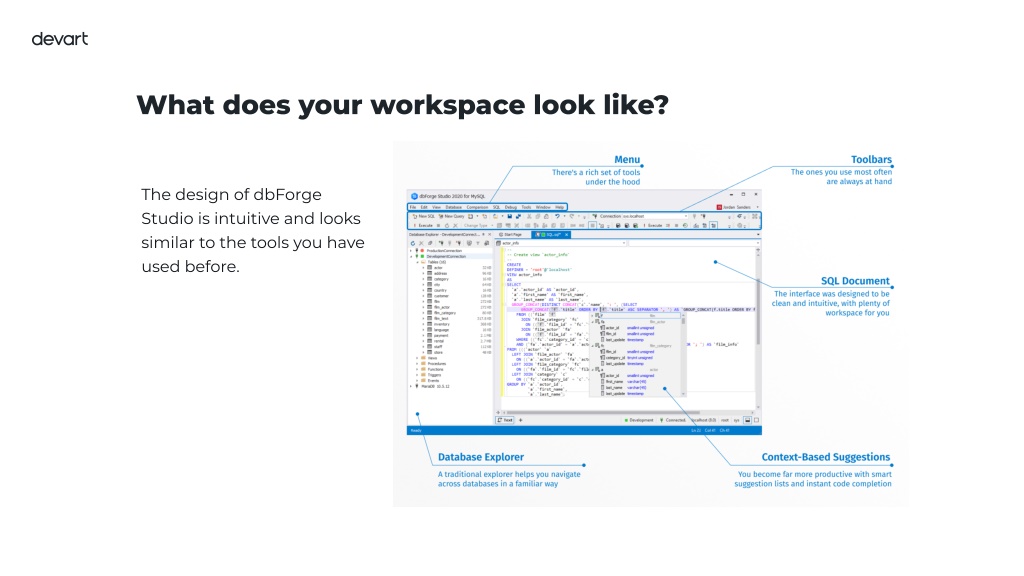Viewport: 1024px width, 576px height.
Task: Open the Edit menu
Action: (424, 207)
